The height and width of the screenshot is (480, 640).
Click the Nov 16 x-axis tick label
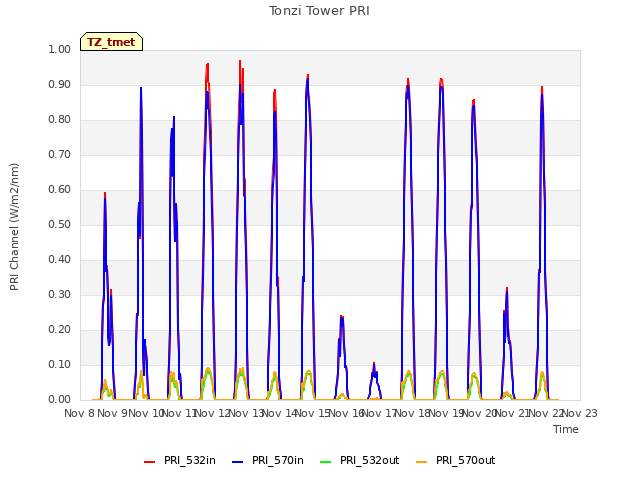(x=346, y=413)
